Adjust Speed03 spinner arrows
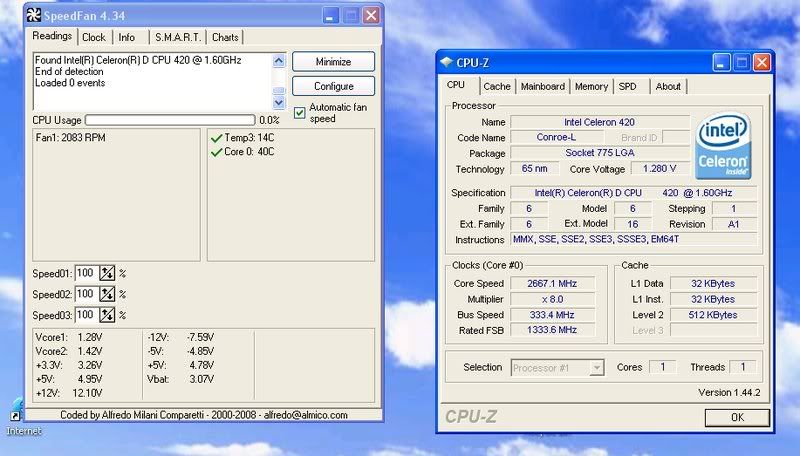800x456 pixels. click(x=107, y=315)
